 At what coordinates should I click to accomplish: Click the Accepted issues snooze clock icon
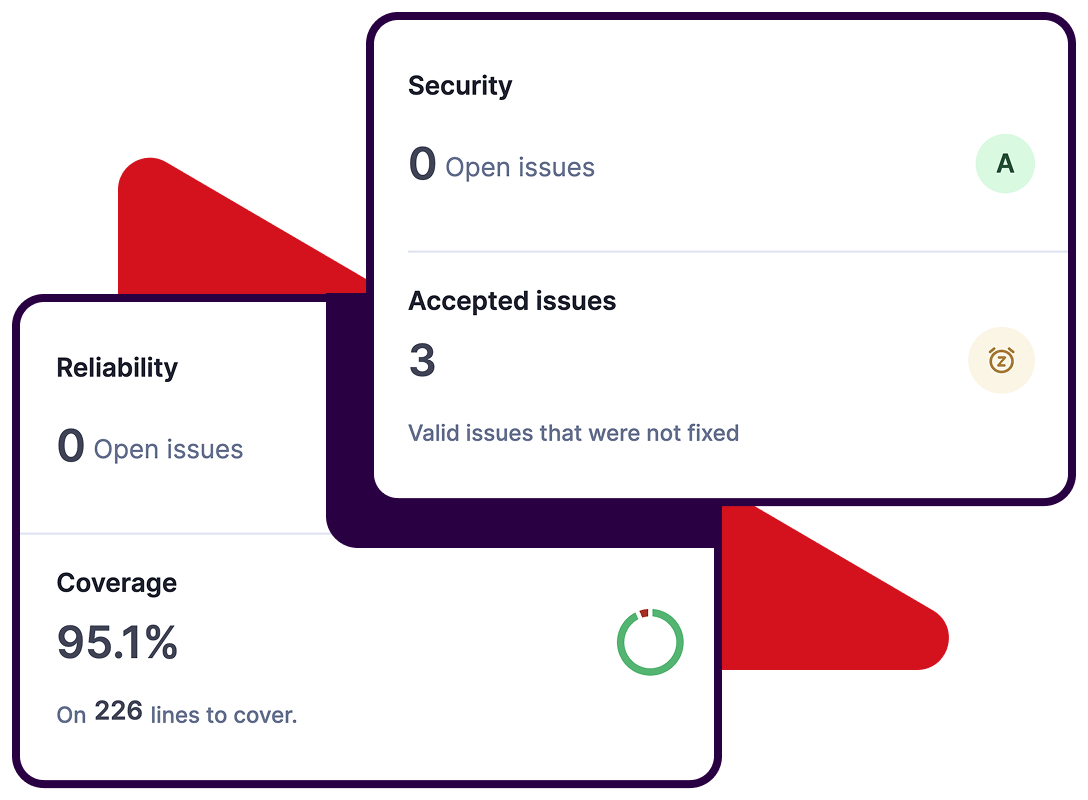click(x=1001, y=360)
